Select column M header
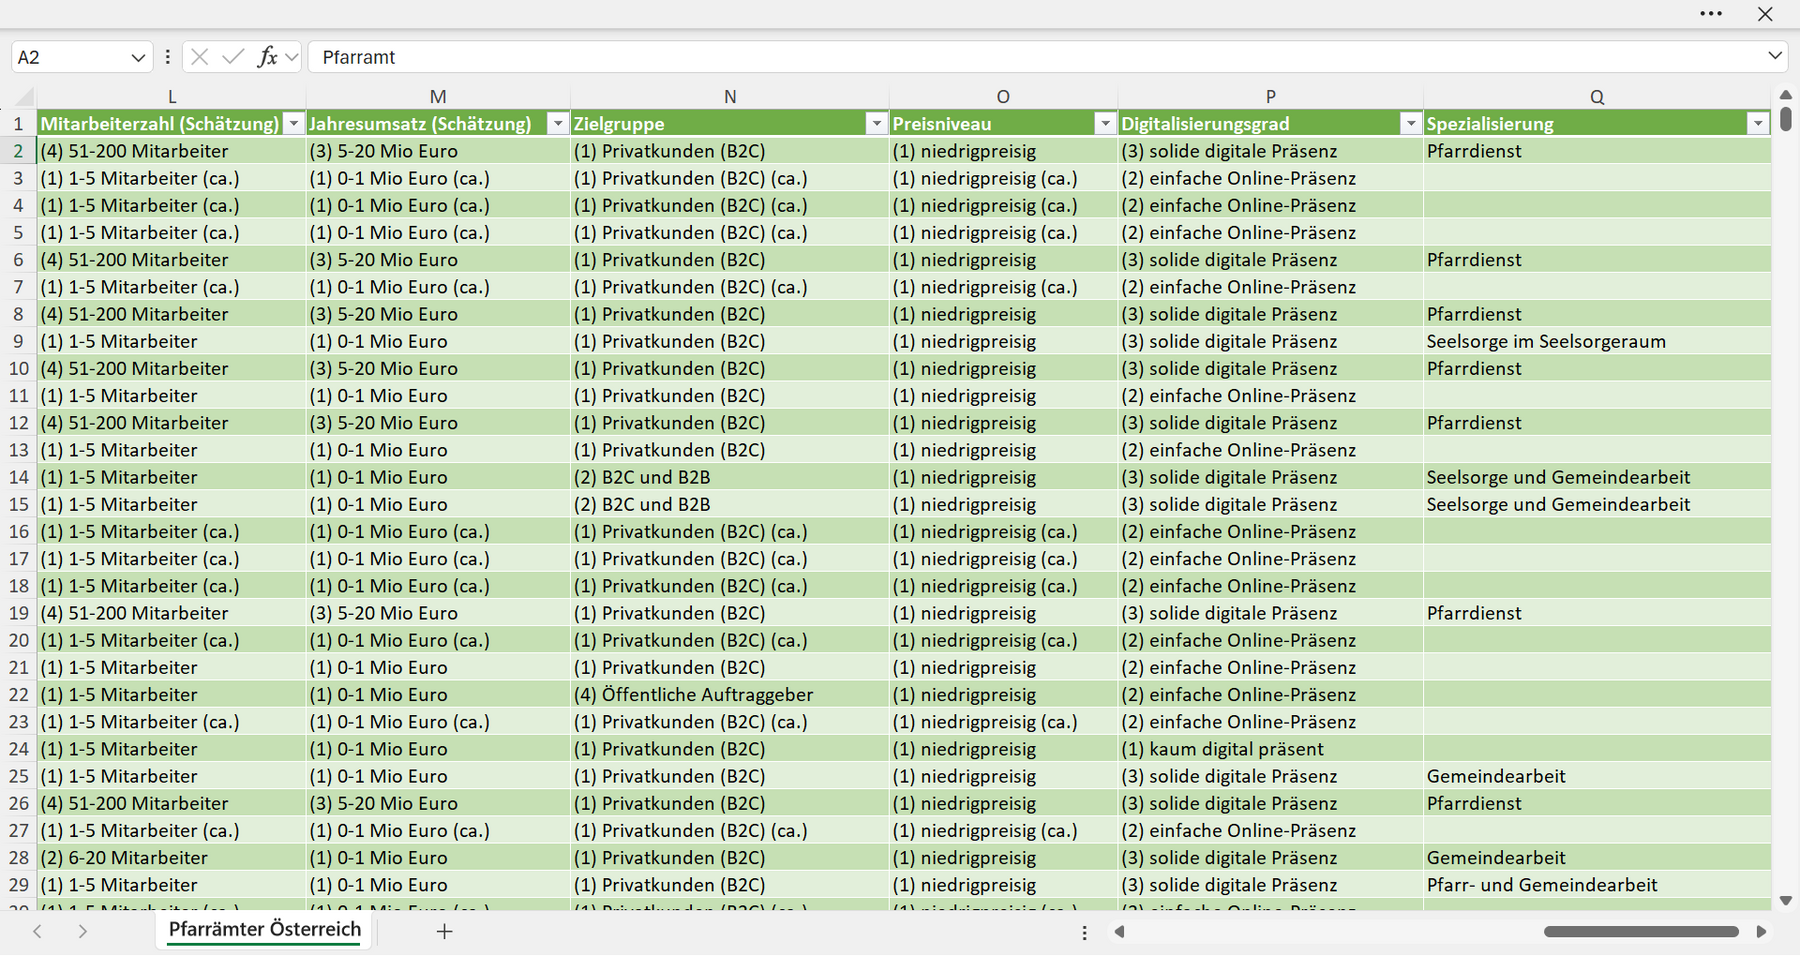Viewport: 1800px width, 956px height. (x=438, y=97)
